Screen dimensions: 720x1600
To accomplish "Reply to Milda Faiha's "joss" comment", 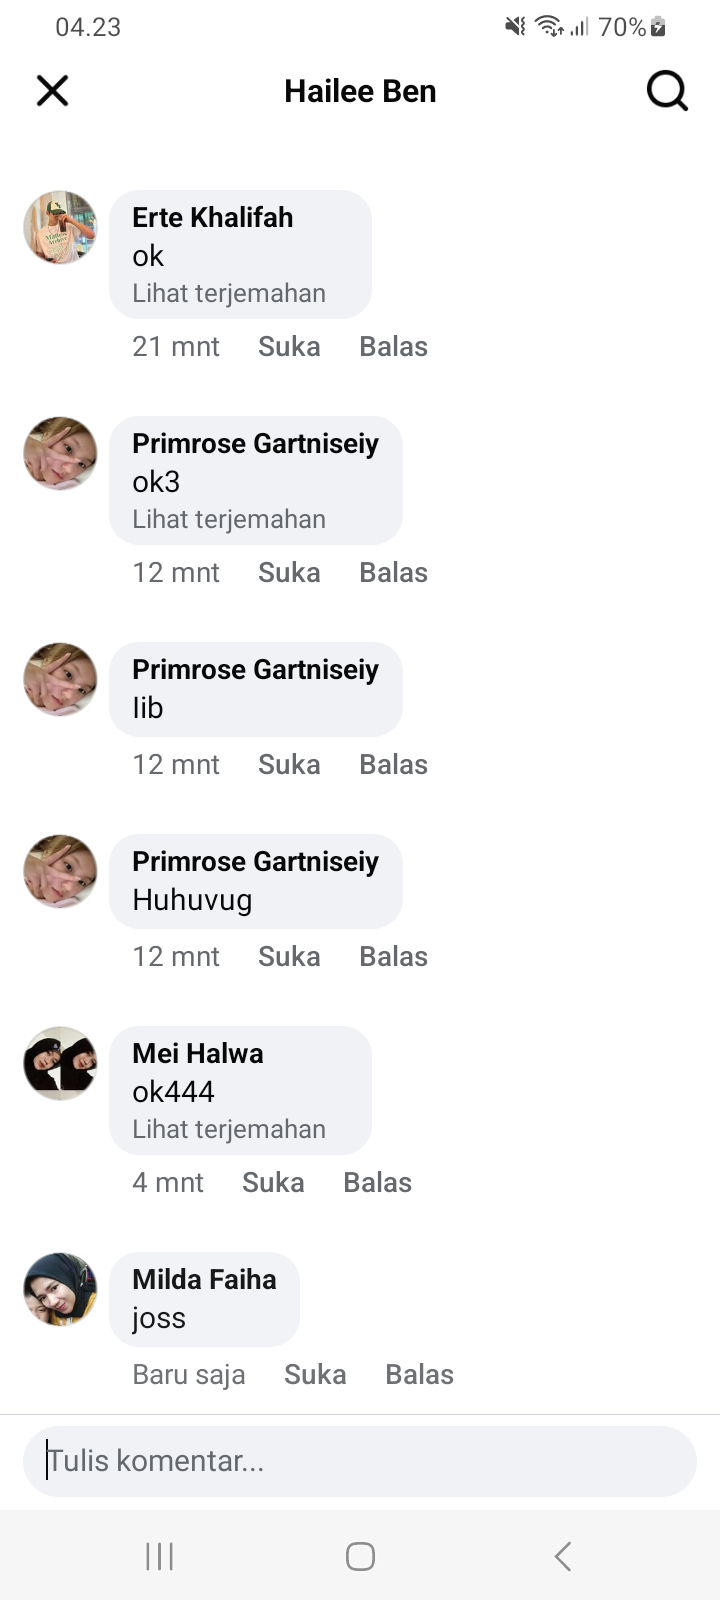I will (x=419, y=1375).
